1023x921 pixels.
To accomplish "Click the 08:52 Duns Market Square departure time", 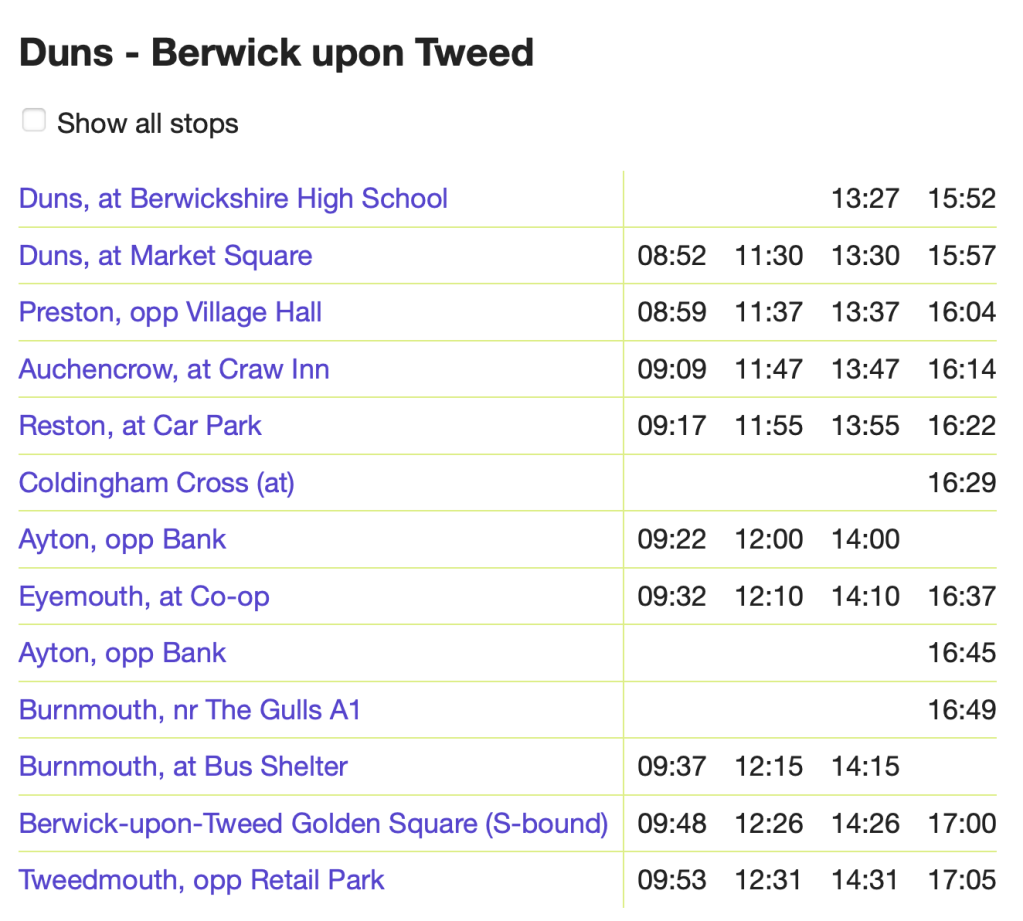I will pyautogui.click(x=672, y=256).
